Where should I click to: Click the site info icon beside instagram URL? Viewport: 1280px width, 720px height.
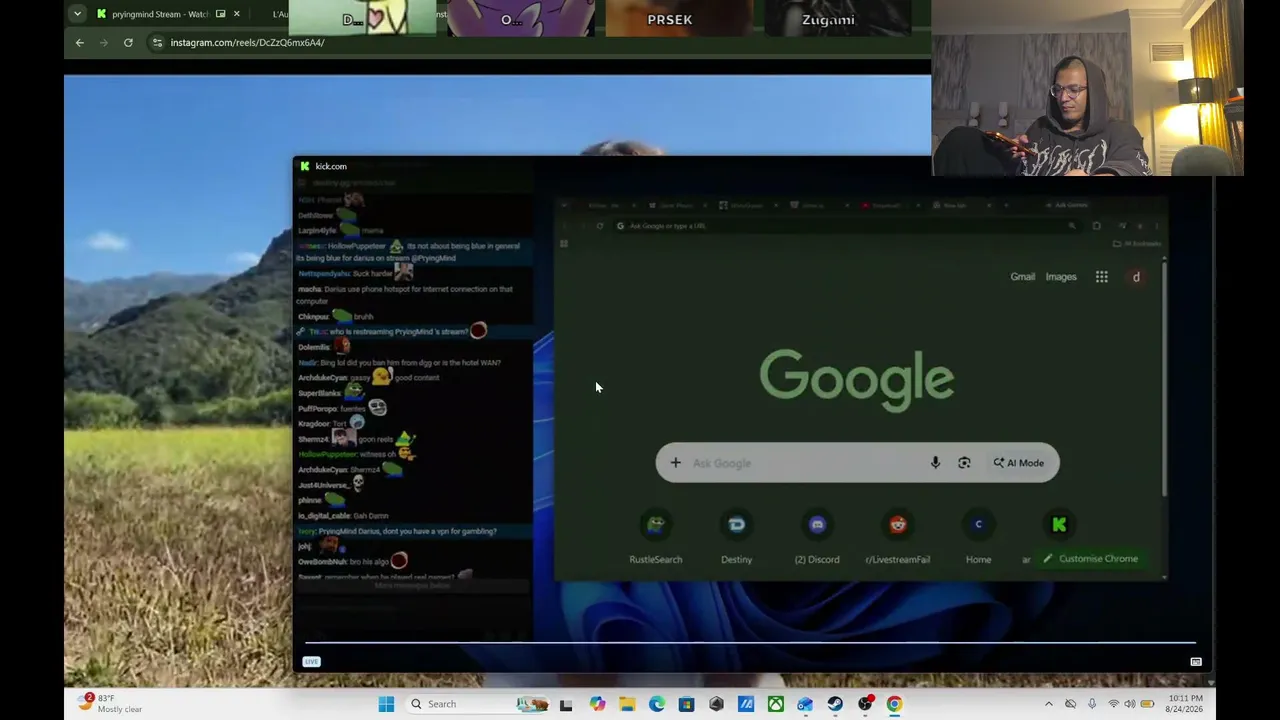pos(157,43)
